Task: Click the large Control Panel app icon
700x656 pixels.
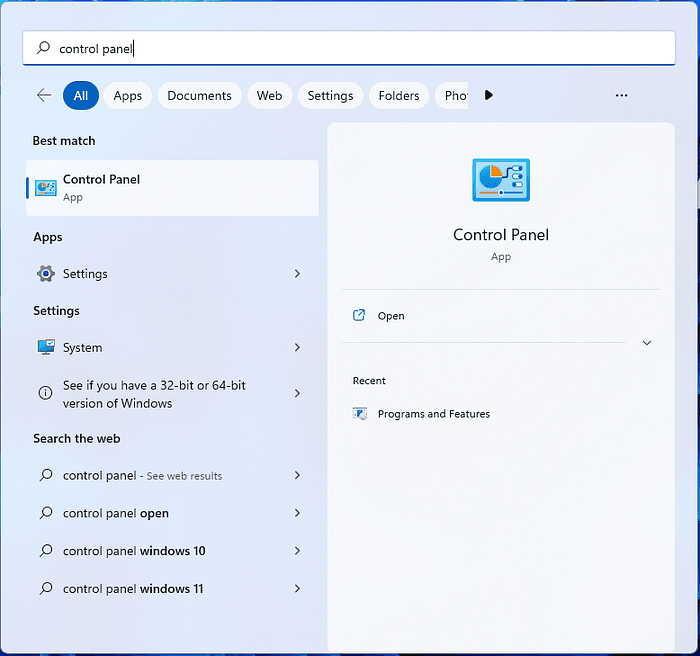Action: point(501,180)
